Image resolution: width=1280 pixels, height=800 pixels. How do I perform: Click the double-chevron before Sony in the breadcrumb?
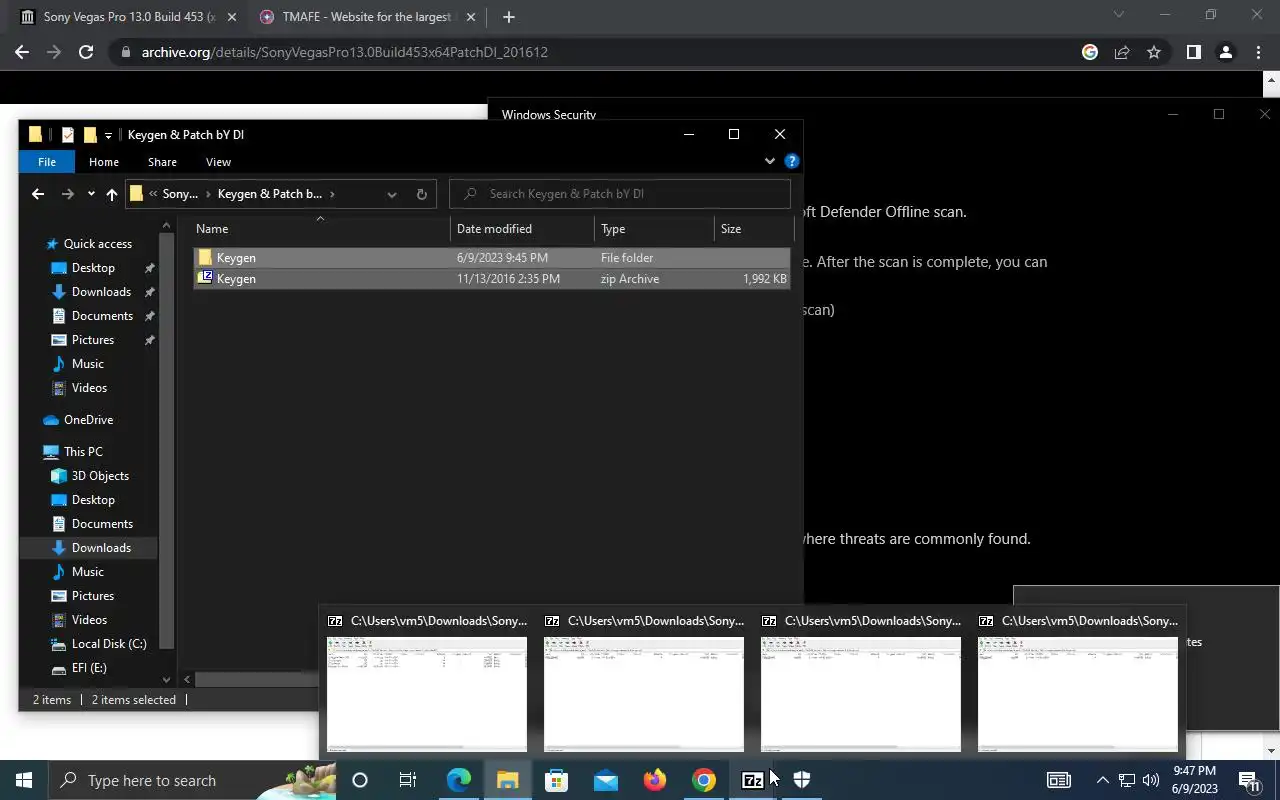coord(153,194)
